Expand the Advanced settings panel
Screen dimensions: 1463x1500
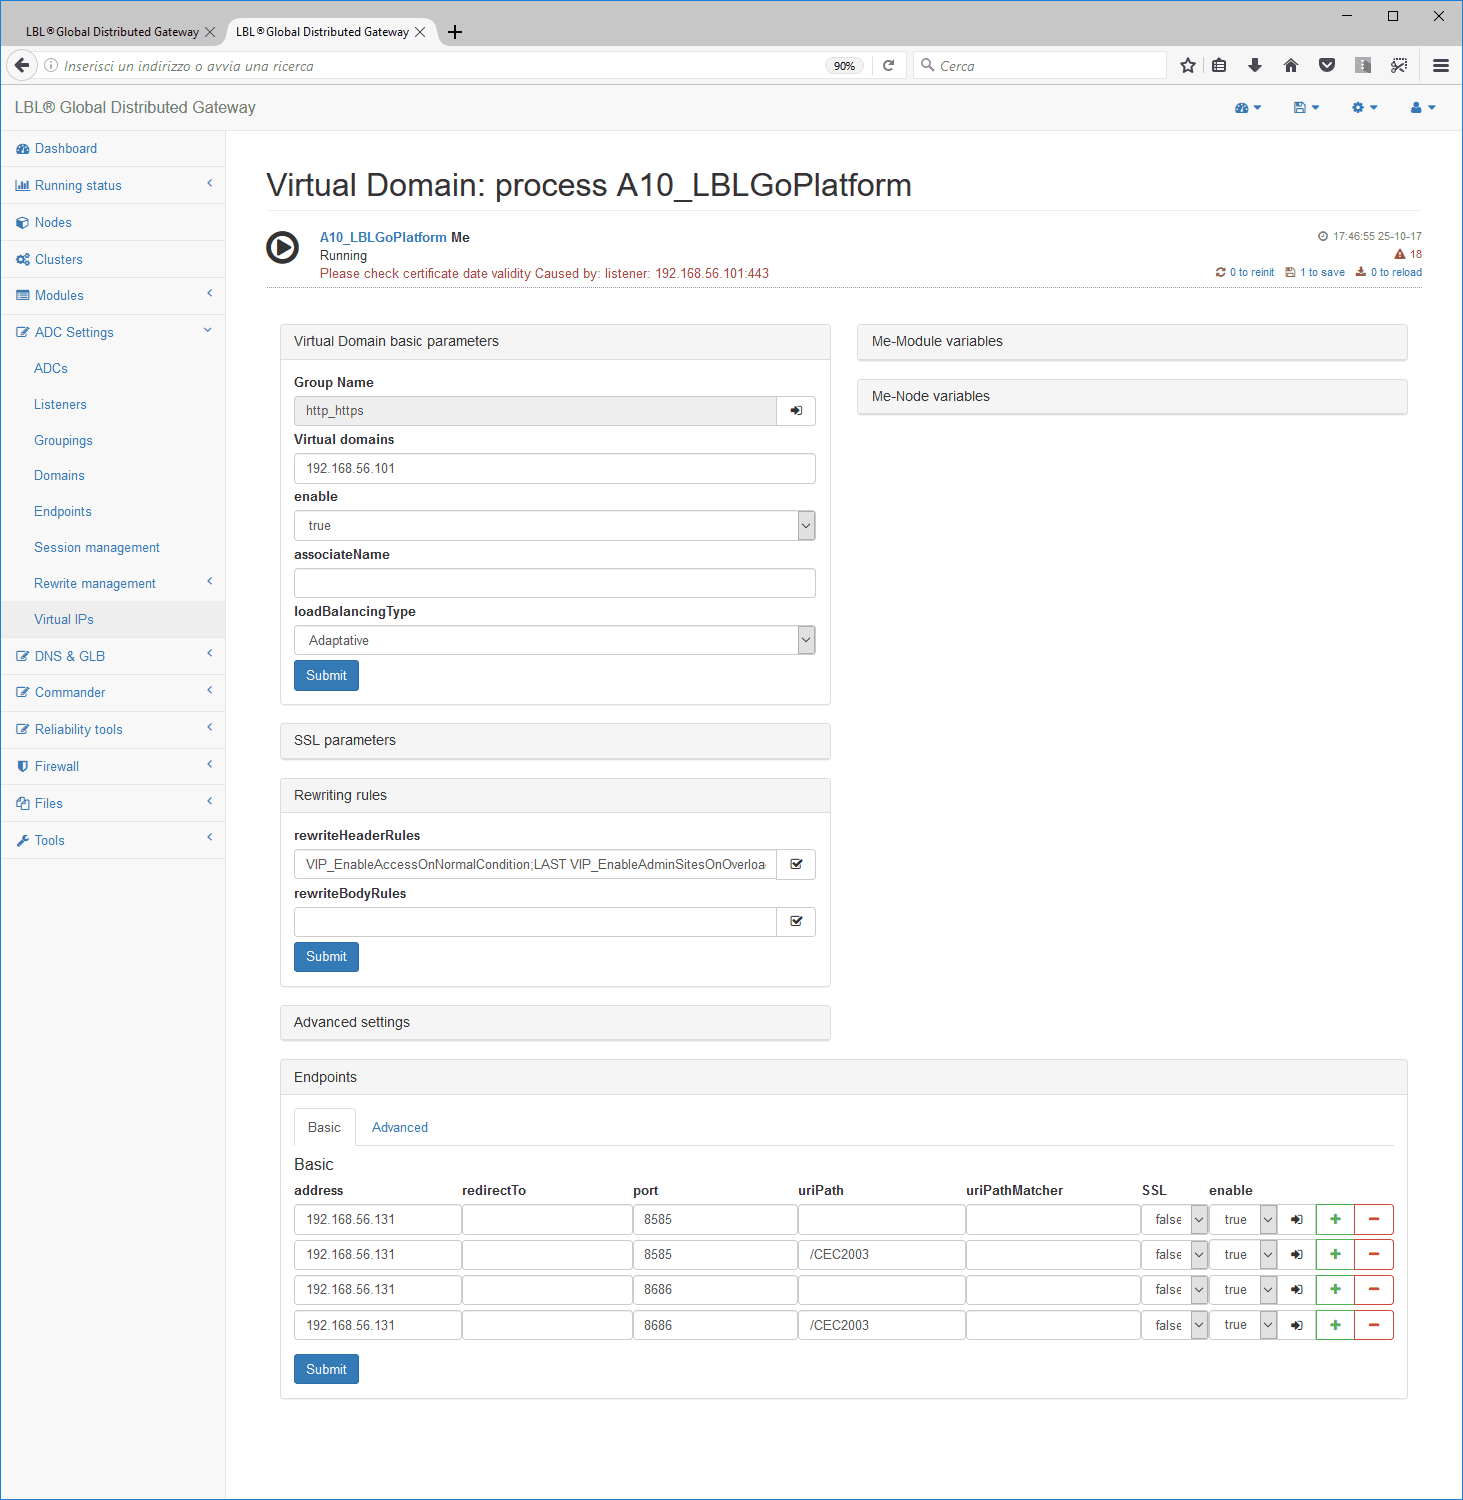coord(555,1023)
